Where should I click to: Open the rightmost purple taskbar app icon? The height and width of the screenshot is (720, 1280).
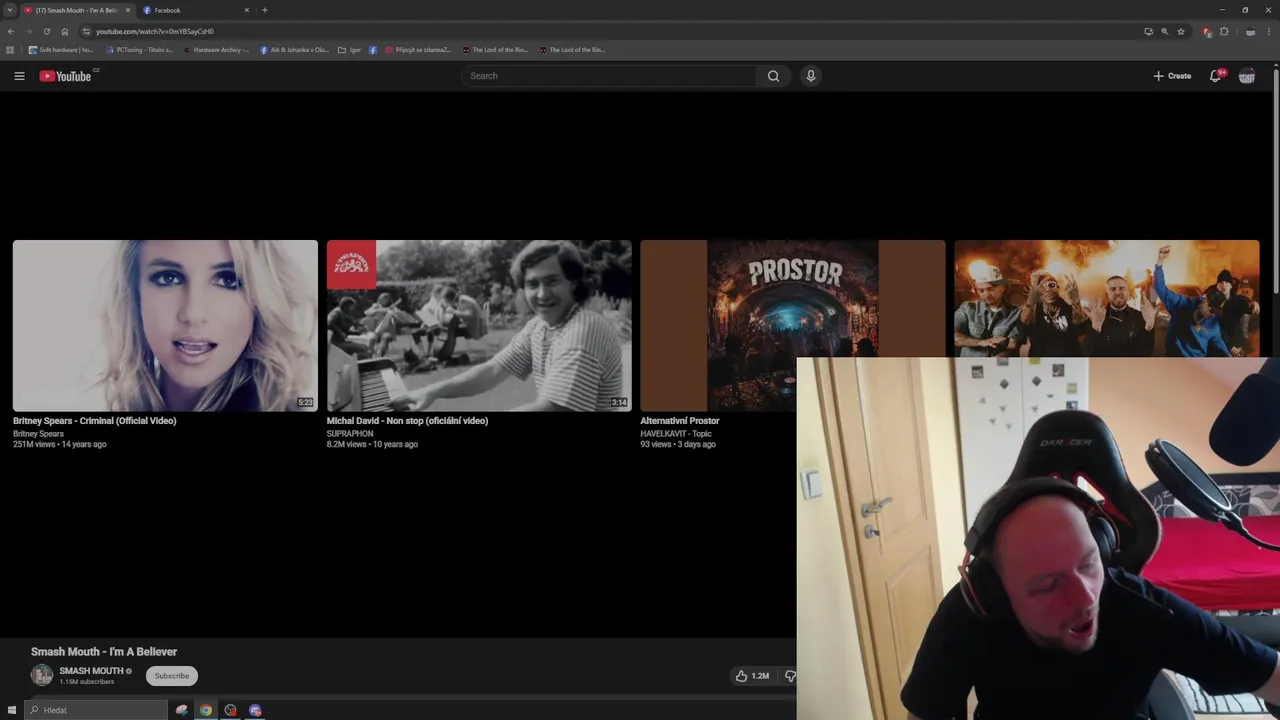coord(255,710)
